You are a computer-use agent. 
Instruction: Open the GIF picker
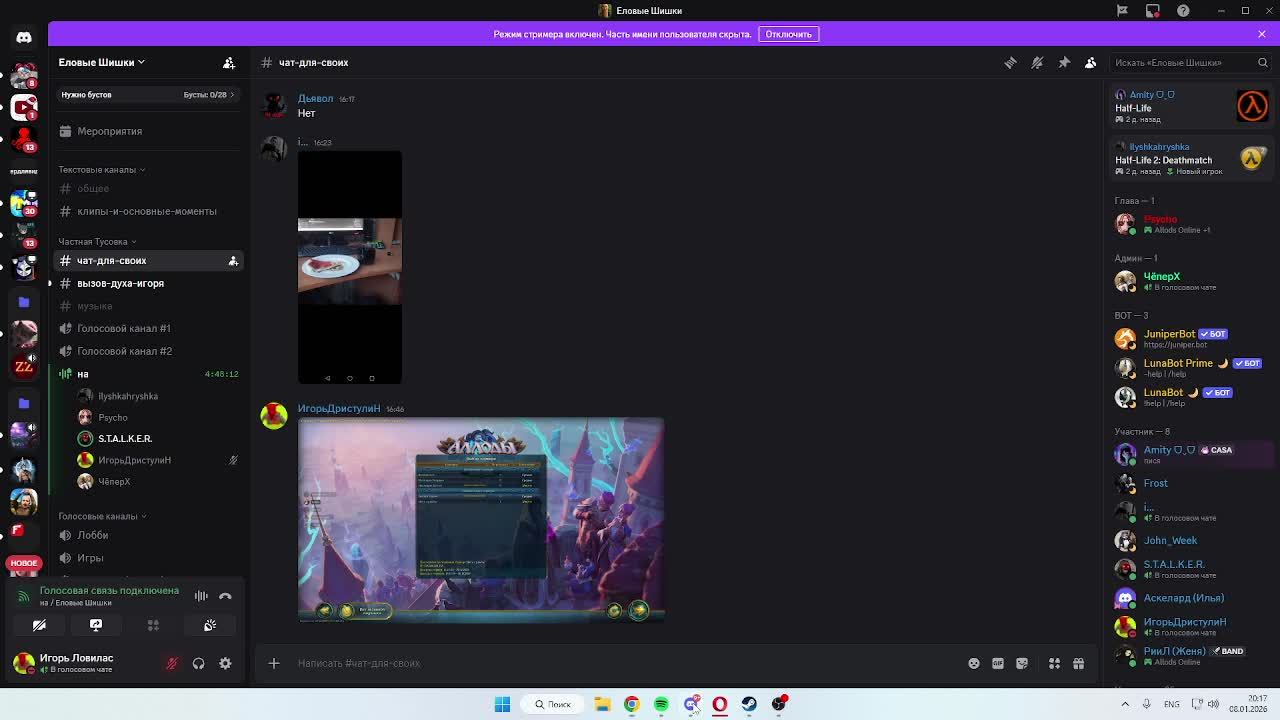pyautogui.click(x=997, y=663)
